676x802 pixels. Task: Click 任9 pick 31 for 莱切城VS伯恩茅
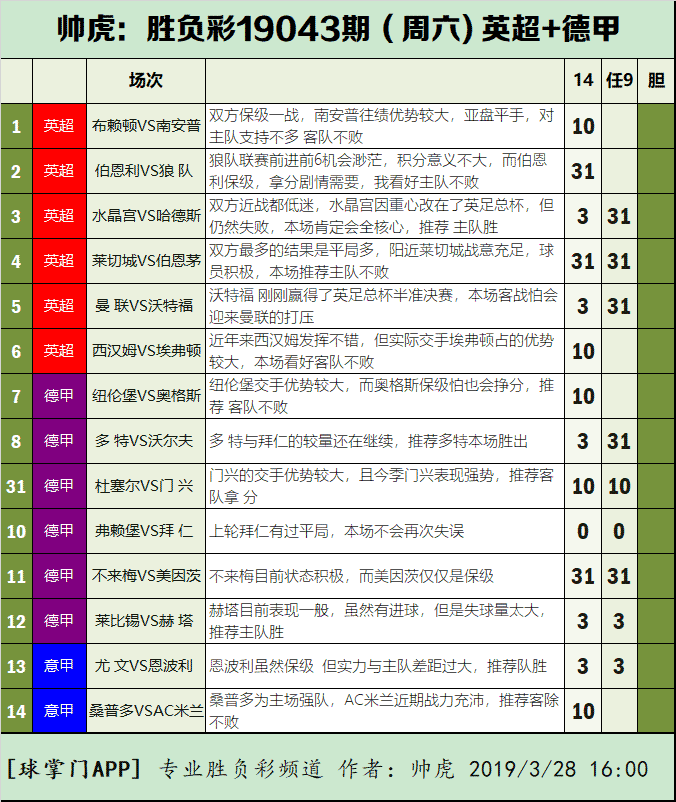click(619, 261)
